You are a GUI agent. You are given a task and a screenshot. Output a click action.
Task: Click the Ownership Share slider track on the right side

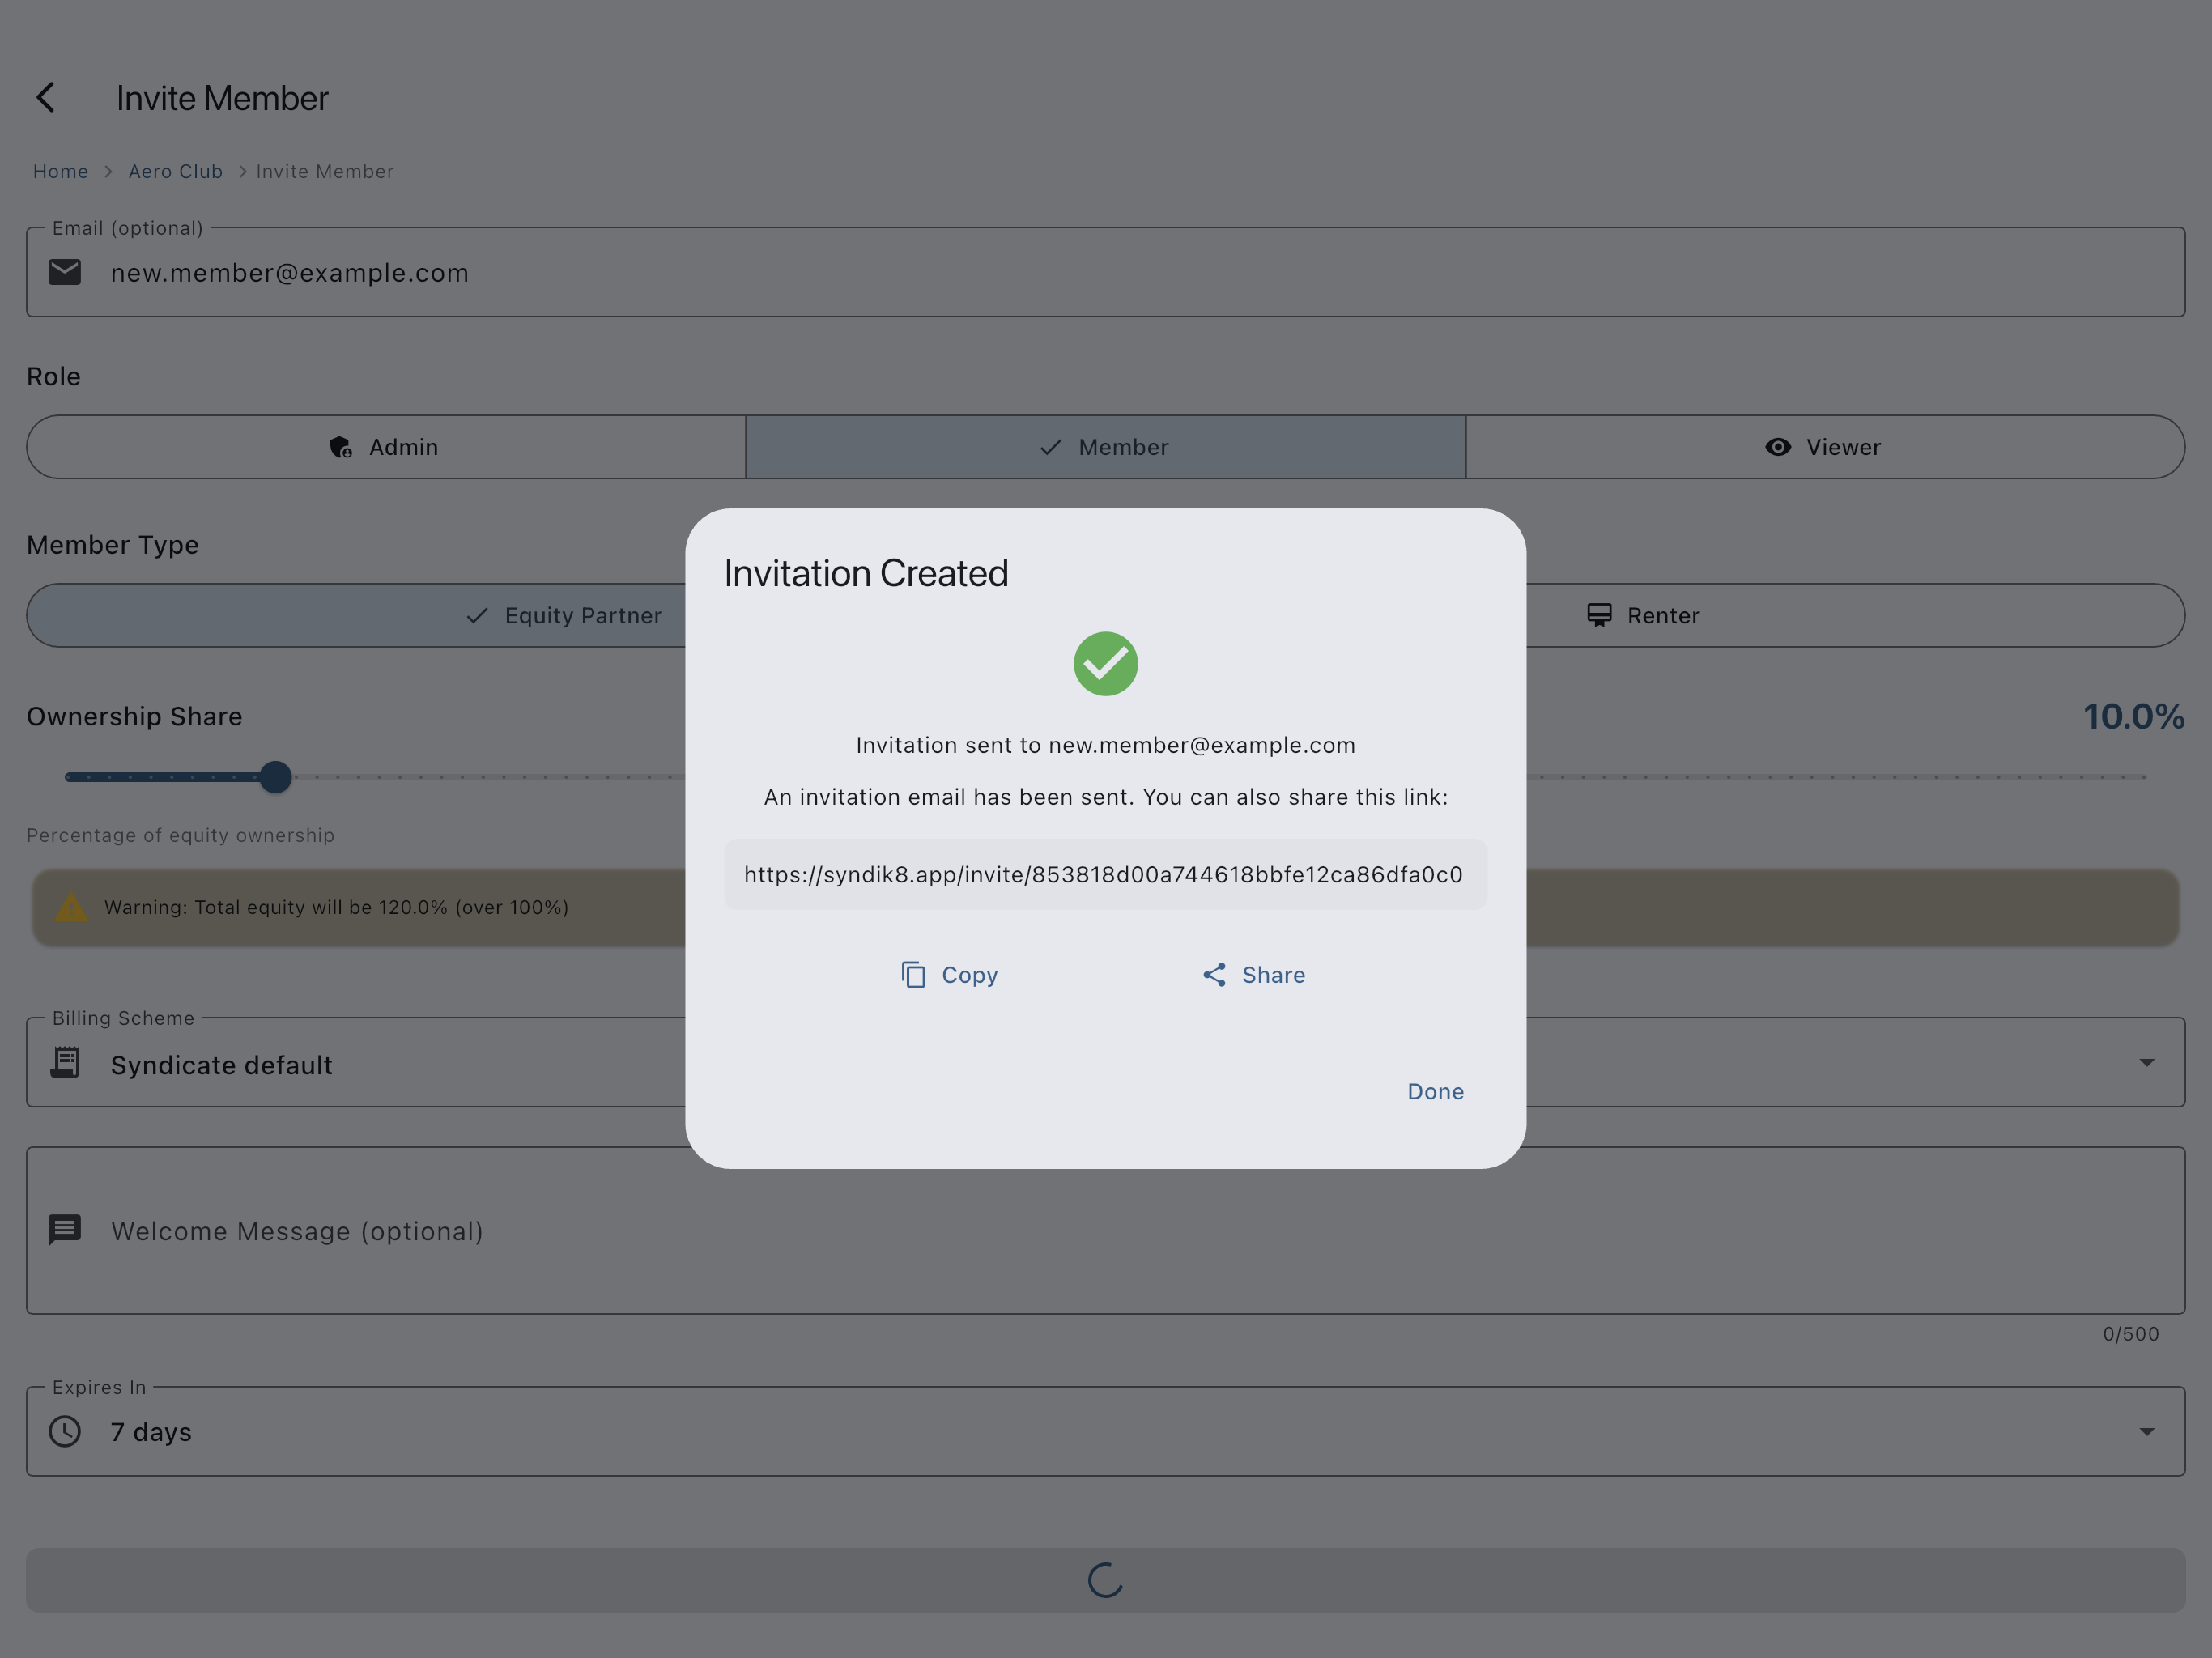click(x=1836, y=777)
